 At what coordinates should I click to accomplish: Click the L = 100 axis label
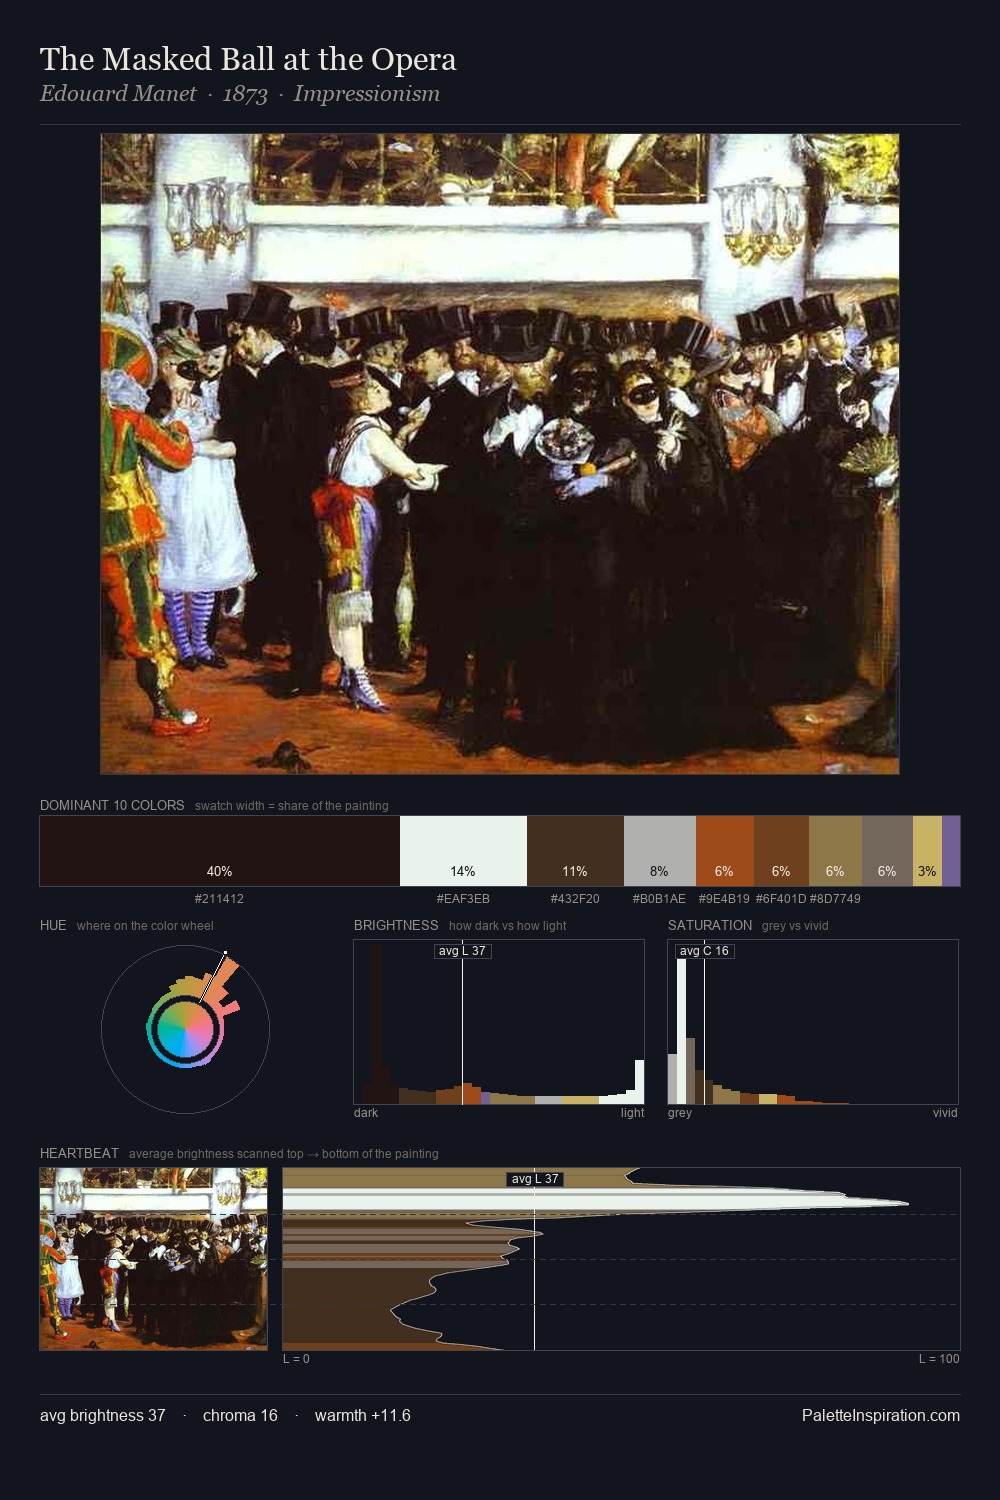click(939, 1359)
